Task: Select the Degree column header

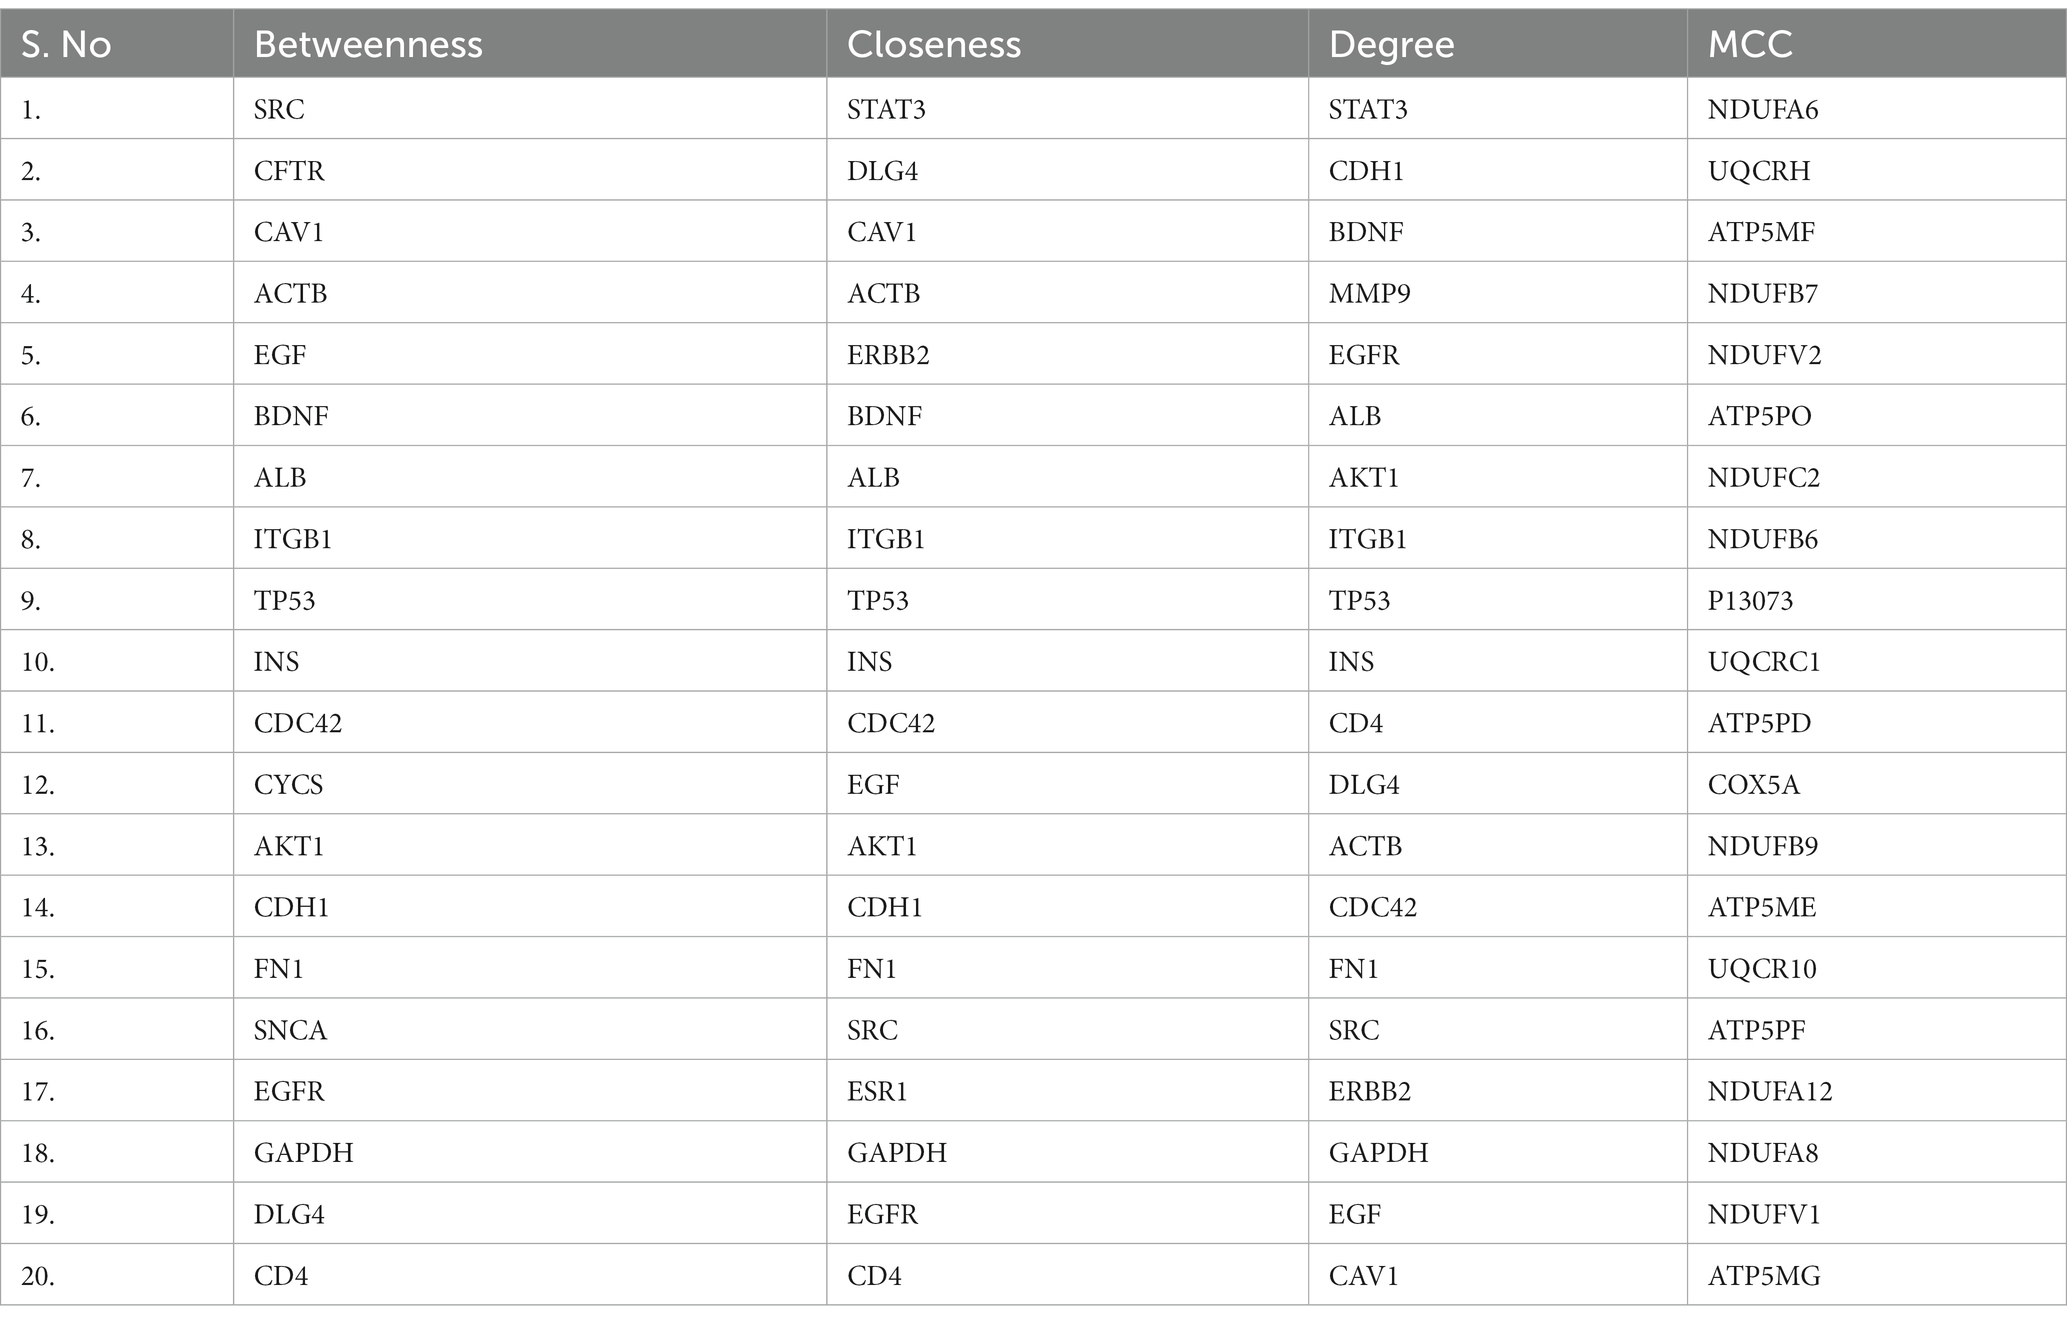Action: pos(1498,44)
